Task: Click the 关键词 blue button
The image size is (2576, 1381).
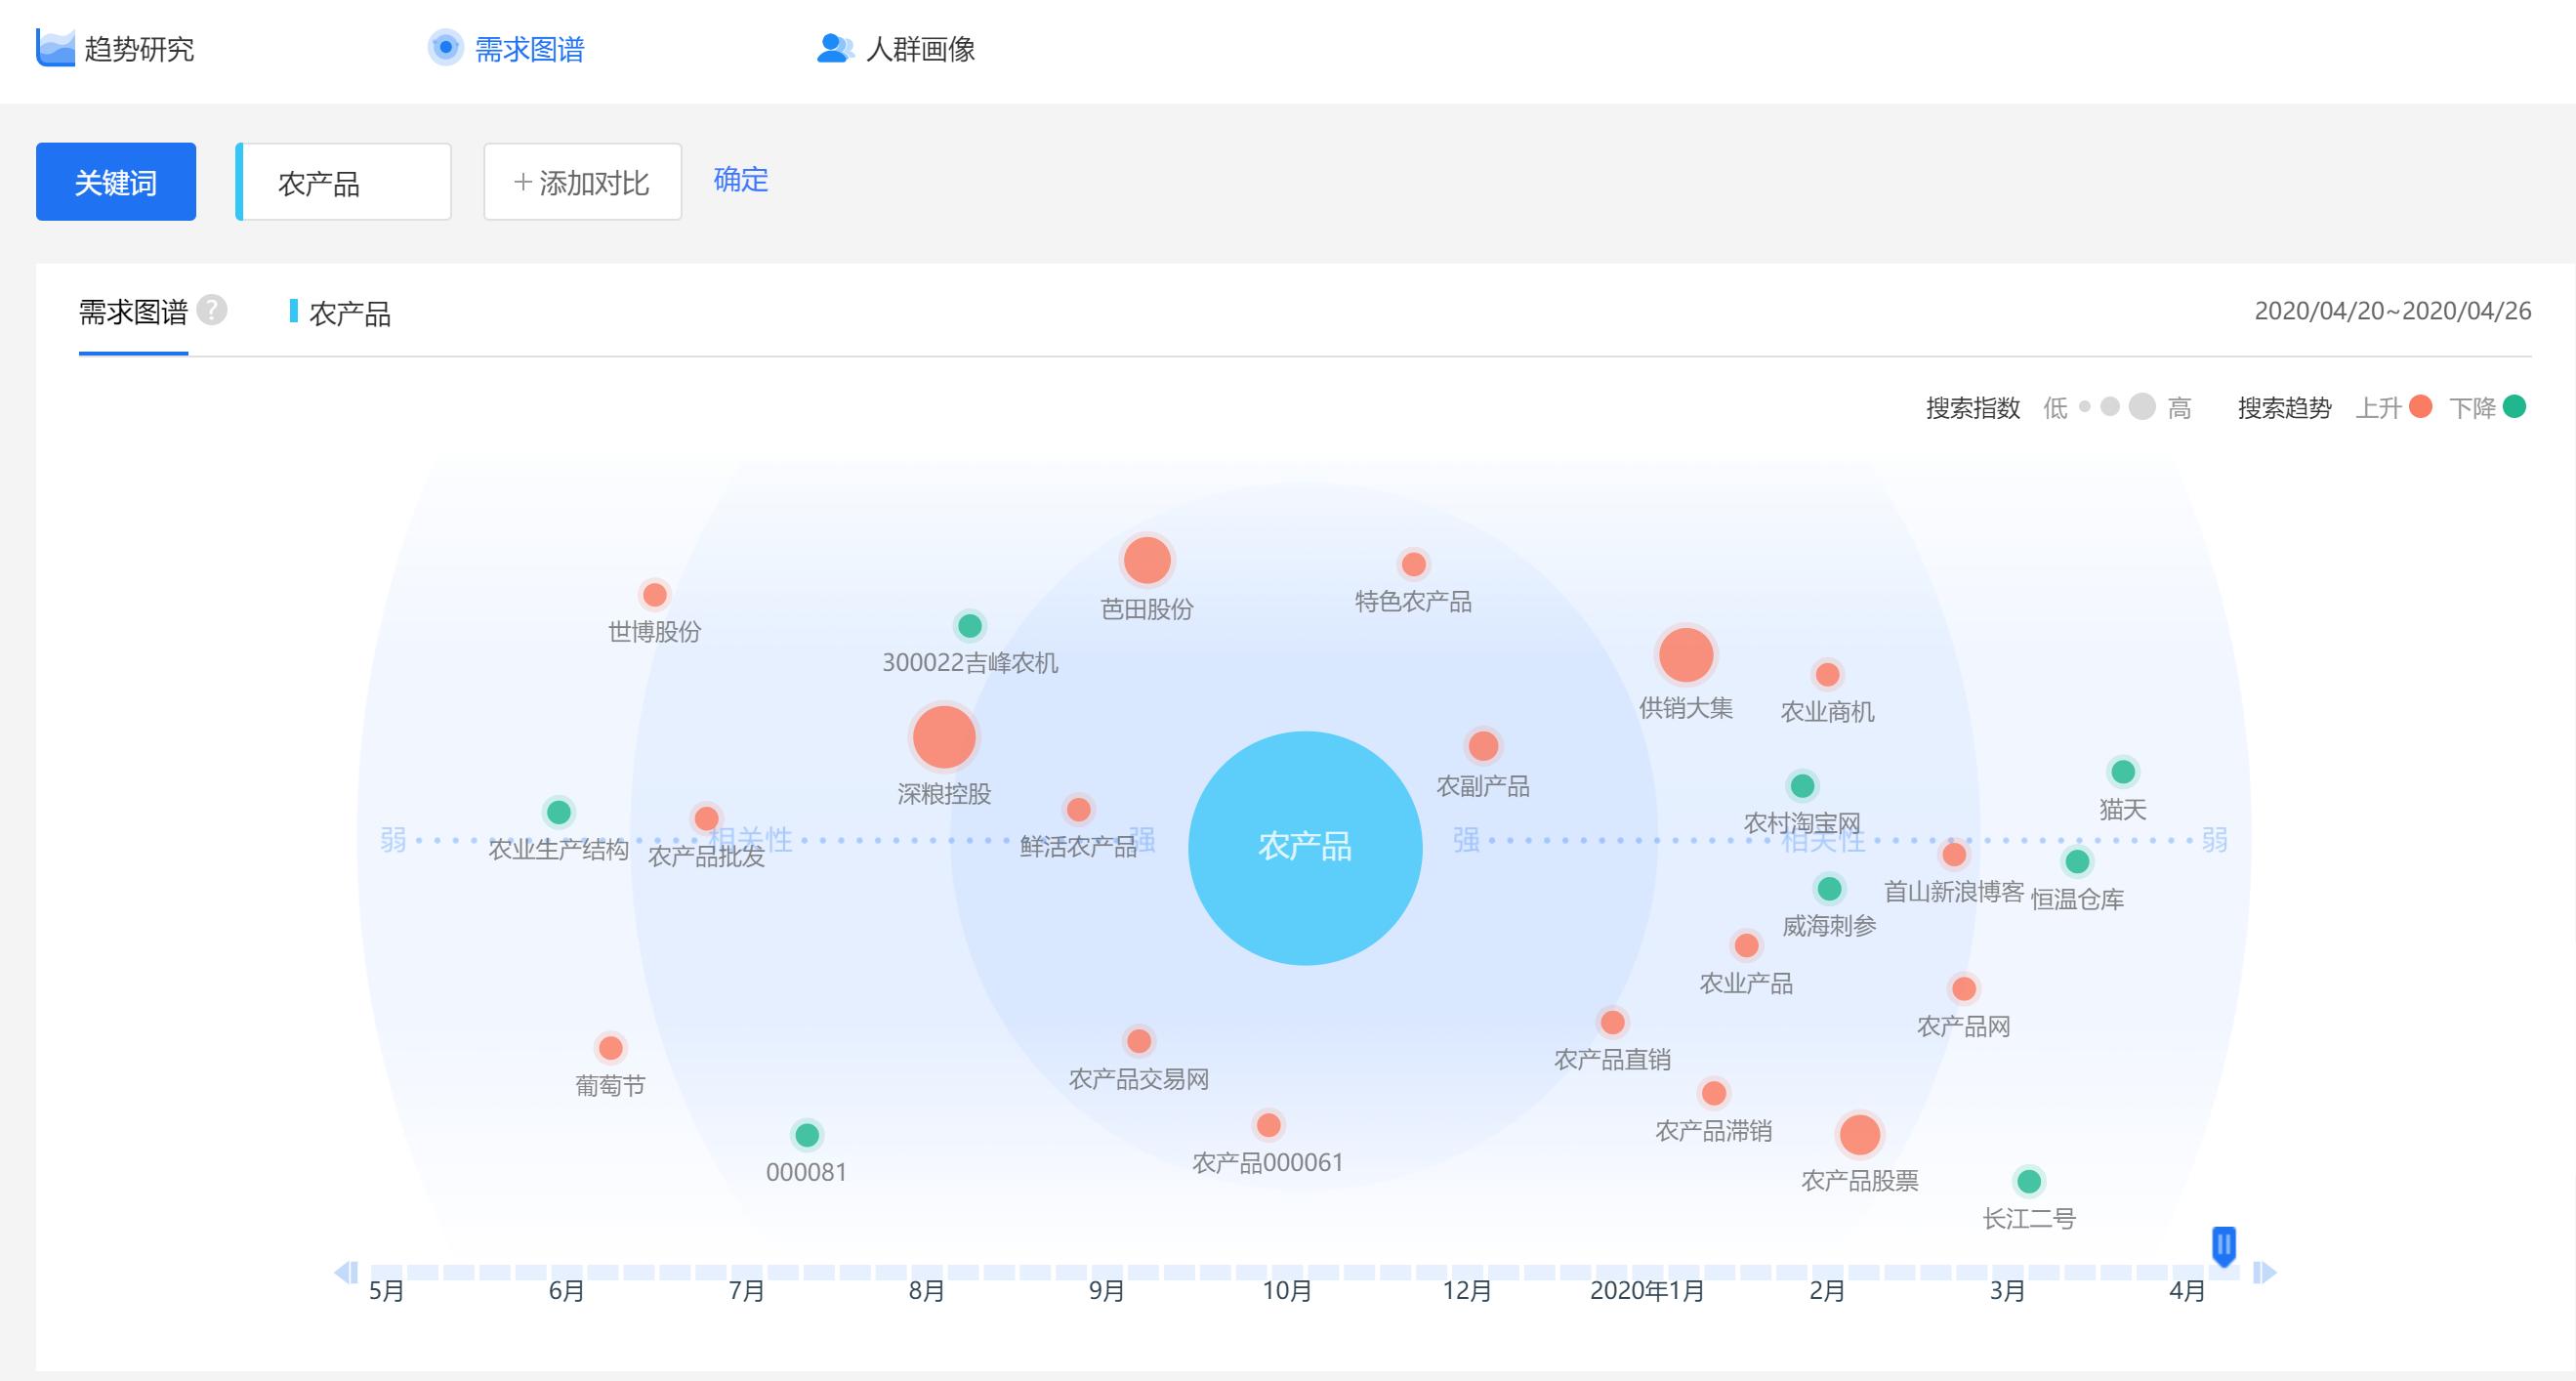Action: (x=116, y=182)
